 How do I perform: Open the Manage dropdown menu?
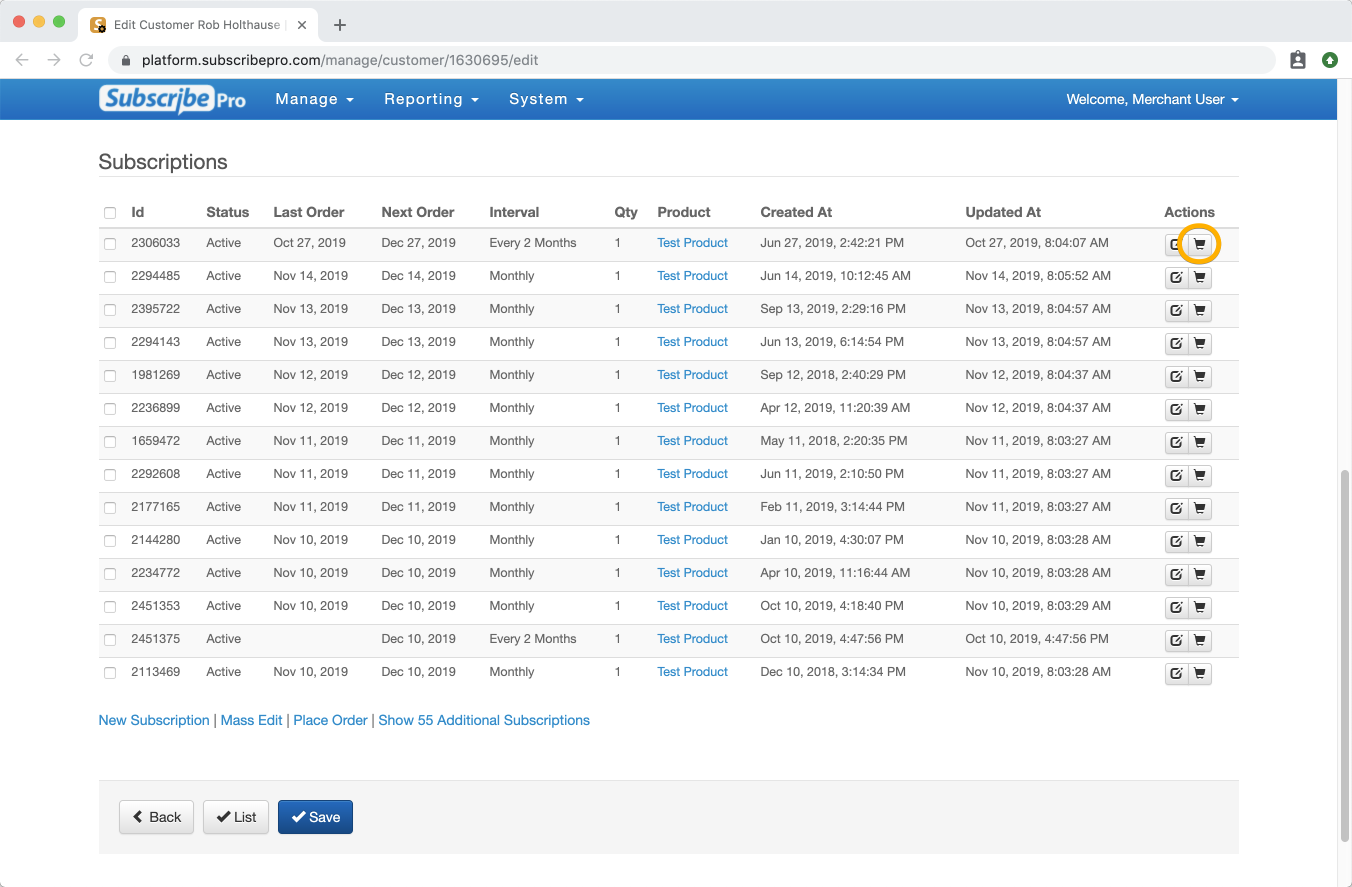point(315,99)
